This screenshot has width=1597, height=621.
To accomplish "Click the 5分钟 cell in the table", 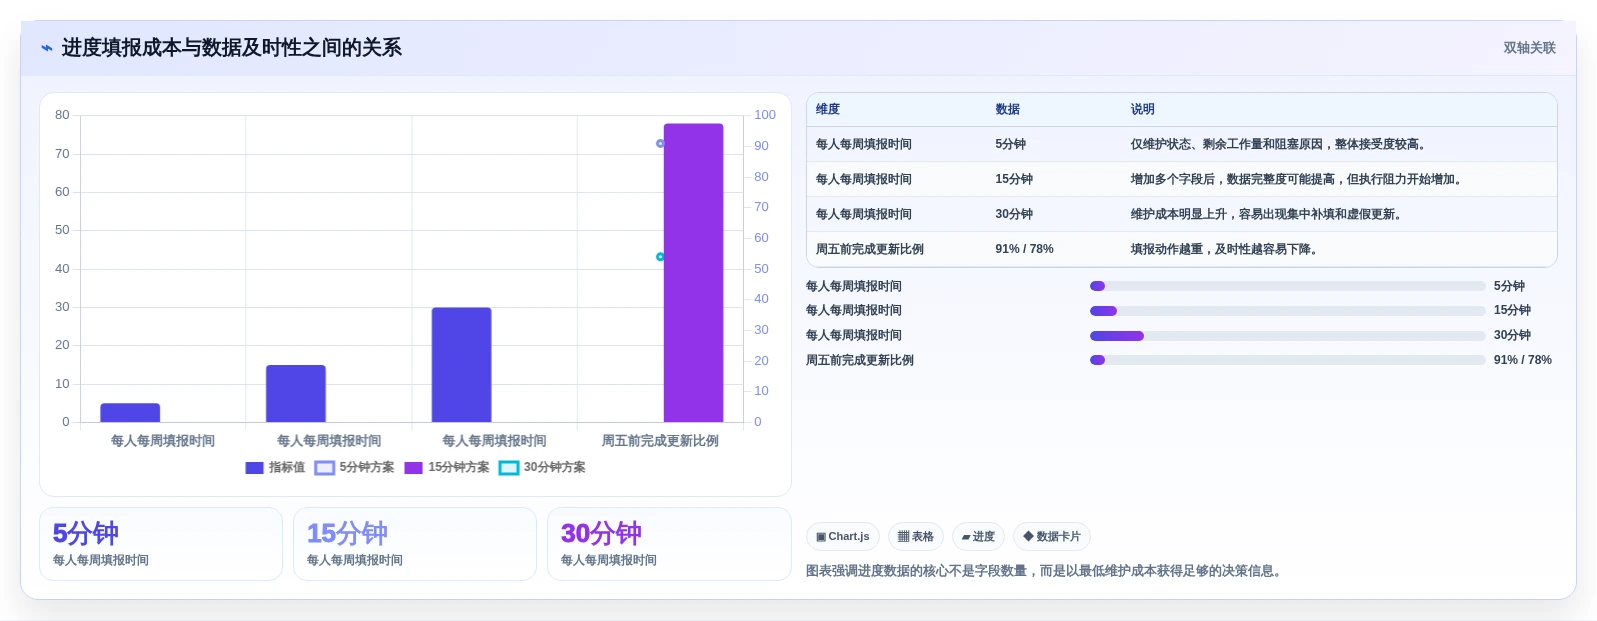I will pos(1010,145).
